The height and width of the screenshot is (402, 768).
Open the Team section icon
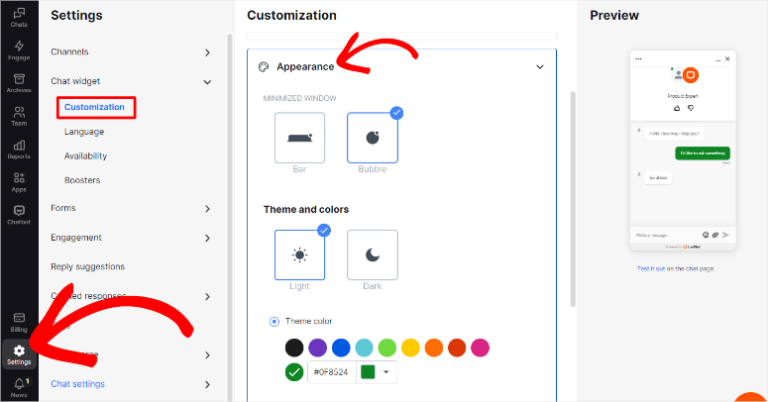[18, 115]
